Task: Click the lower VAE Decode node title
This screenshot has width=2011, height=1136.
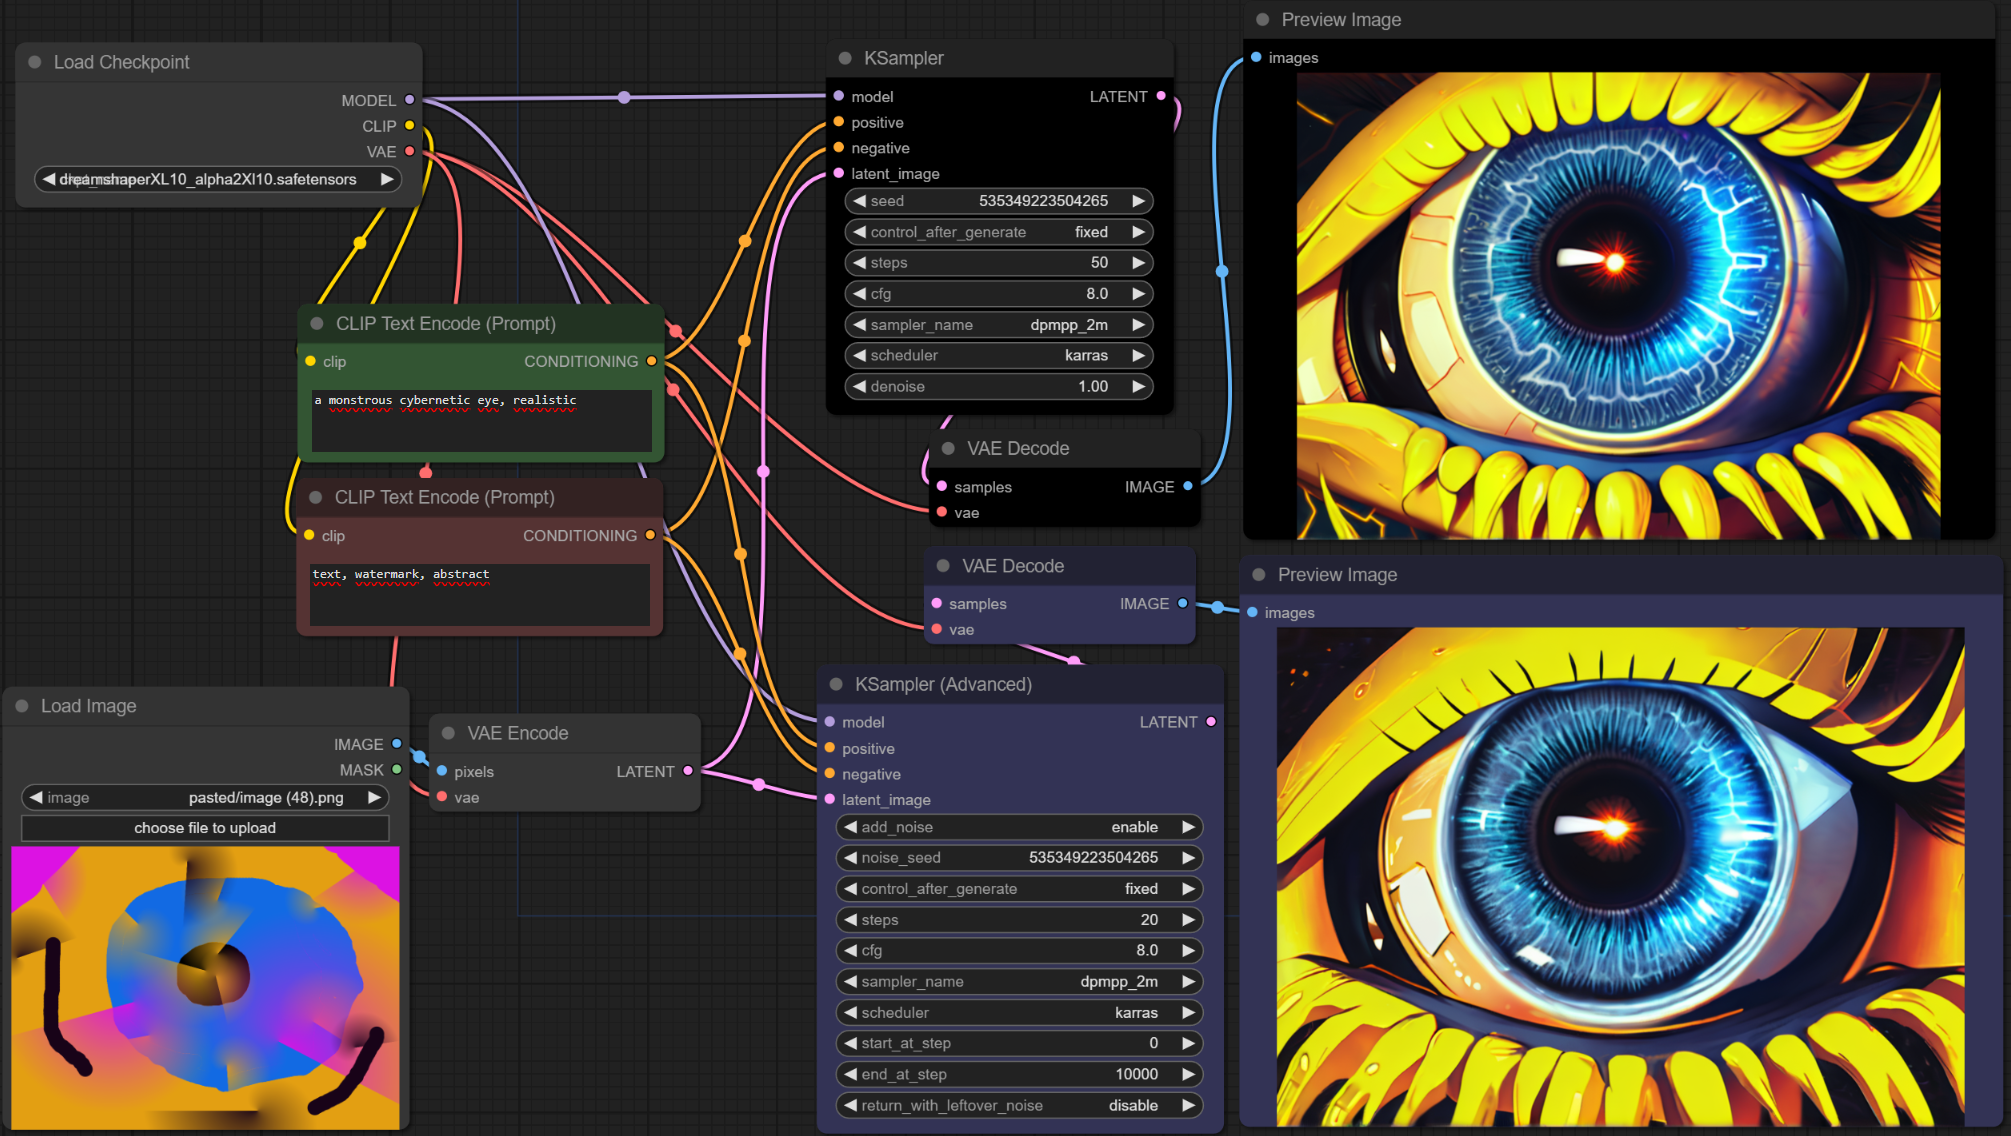Action: click(1012, 566)
